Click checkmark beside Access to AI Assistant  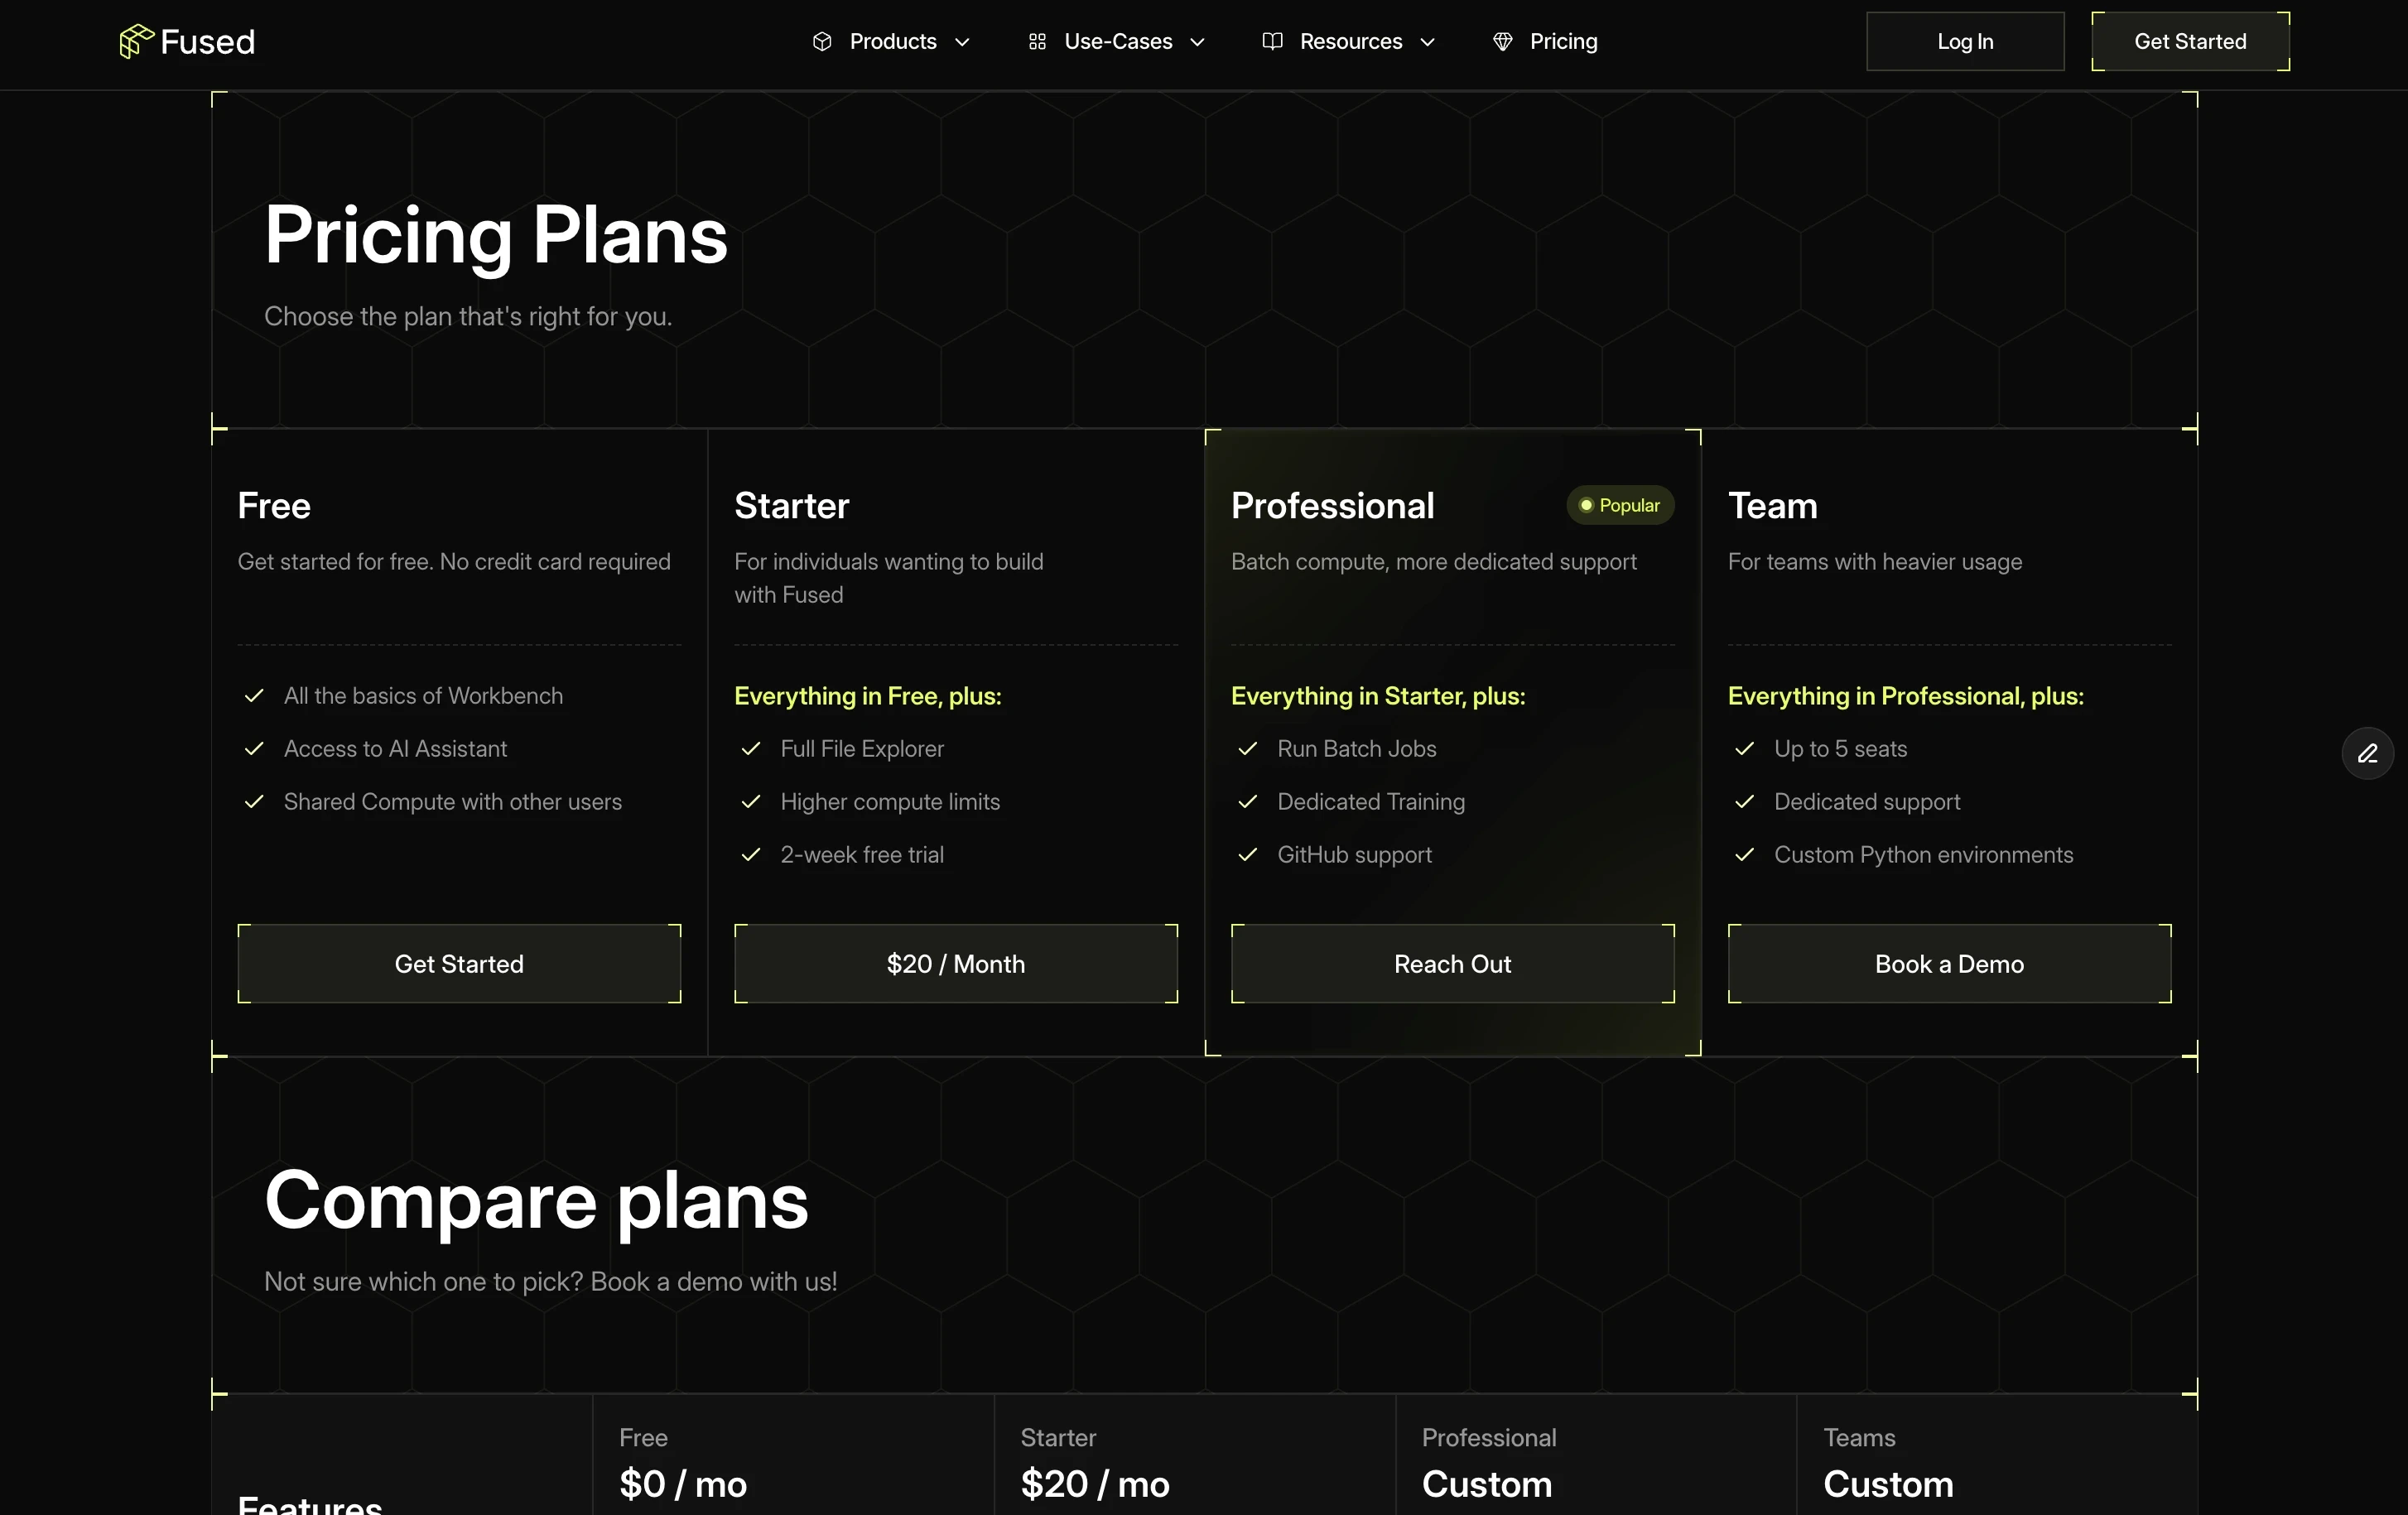tap(254, 749)
